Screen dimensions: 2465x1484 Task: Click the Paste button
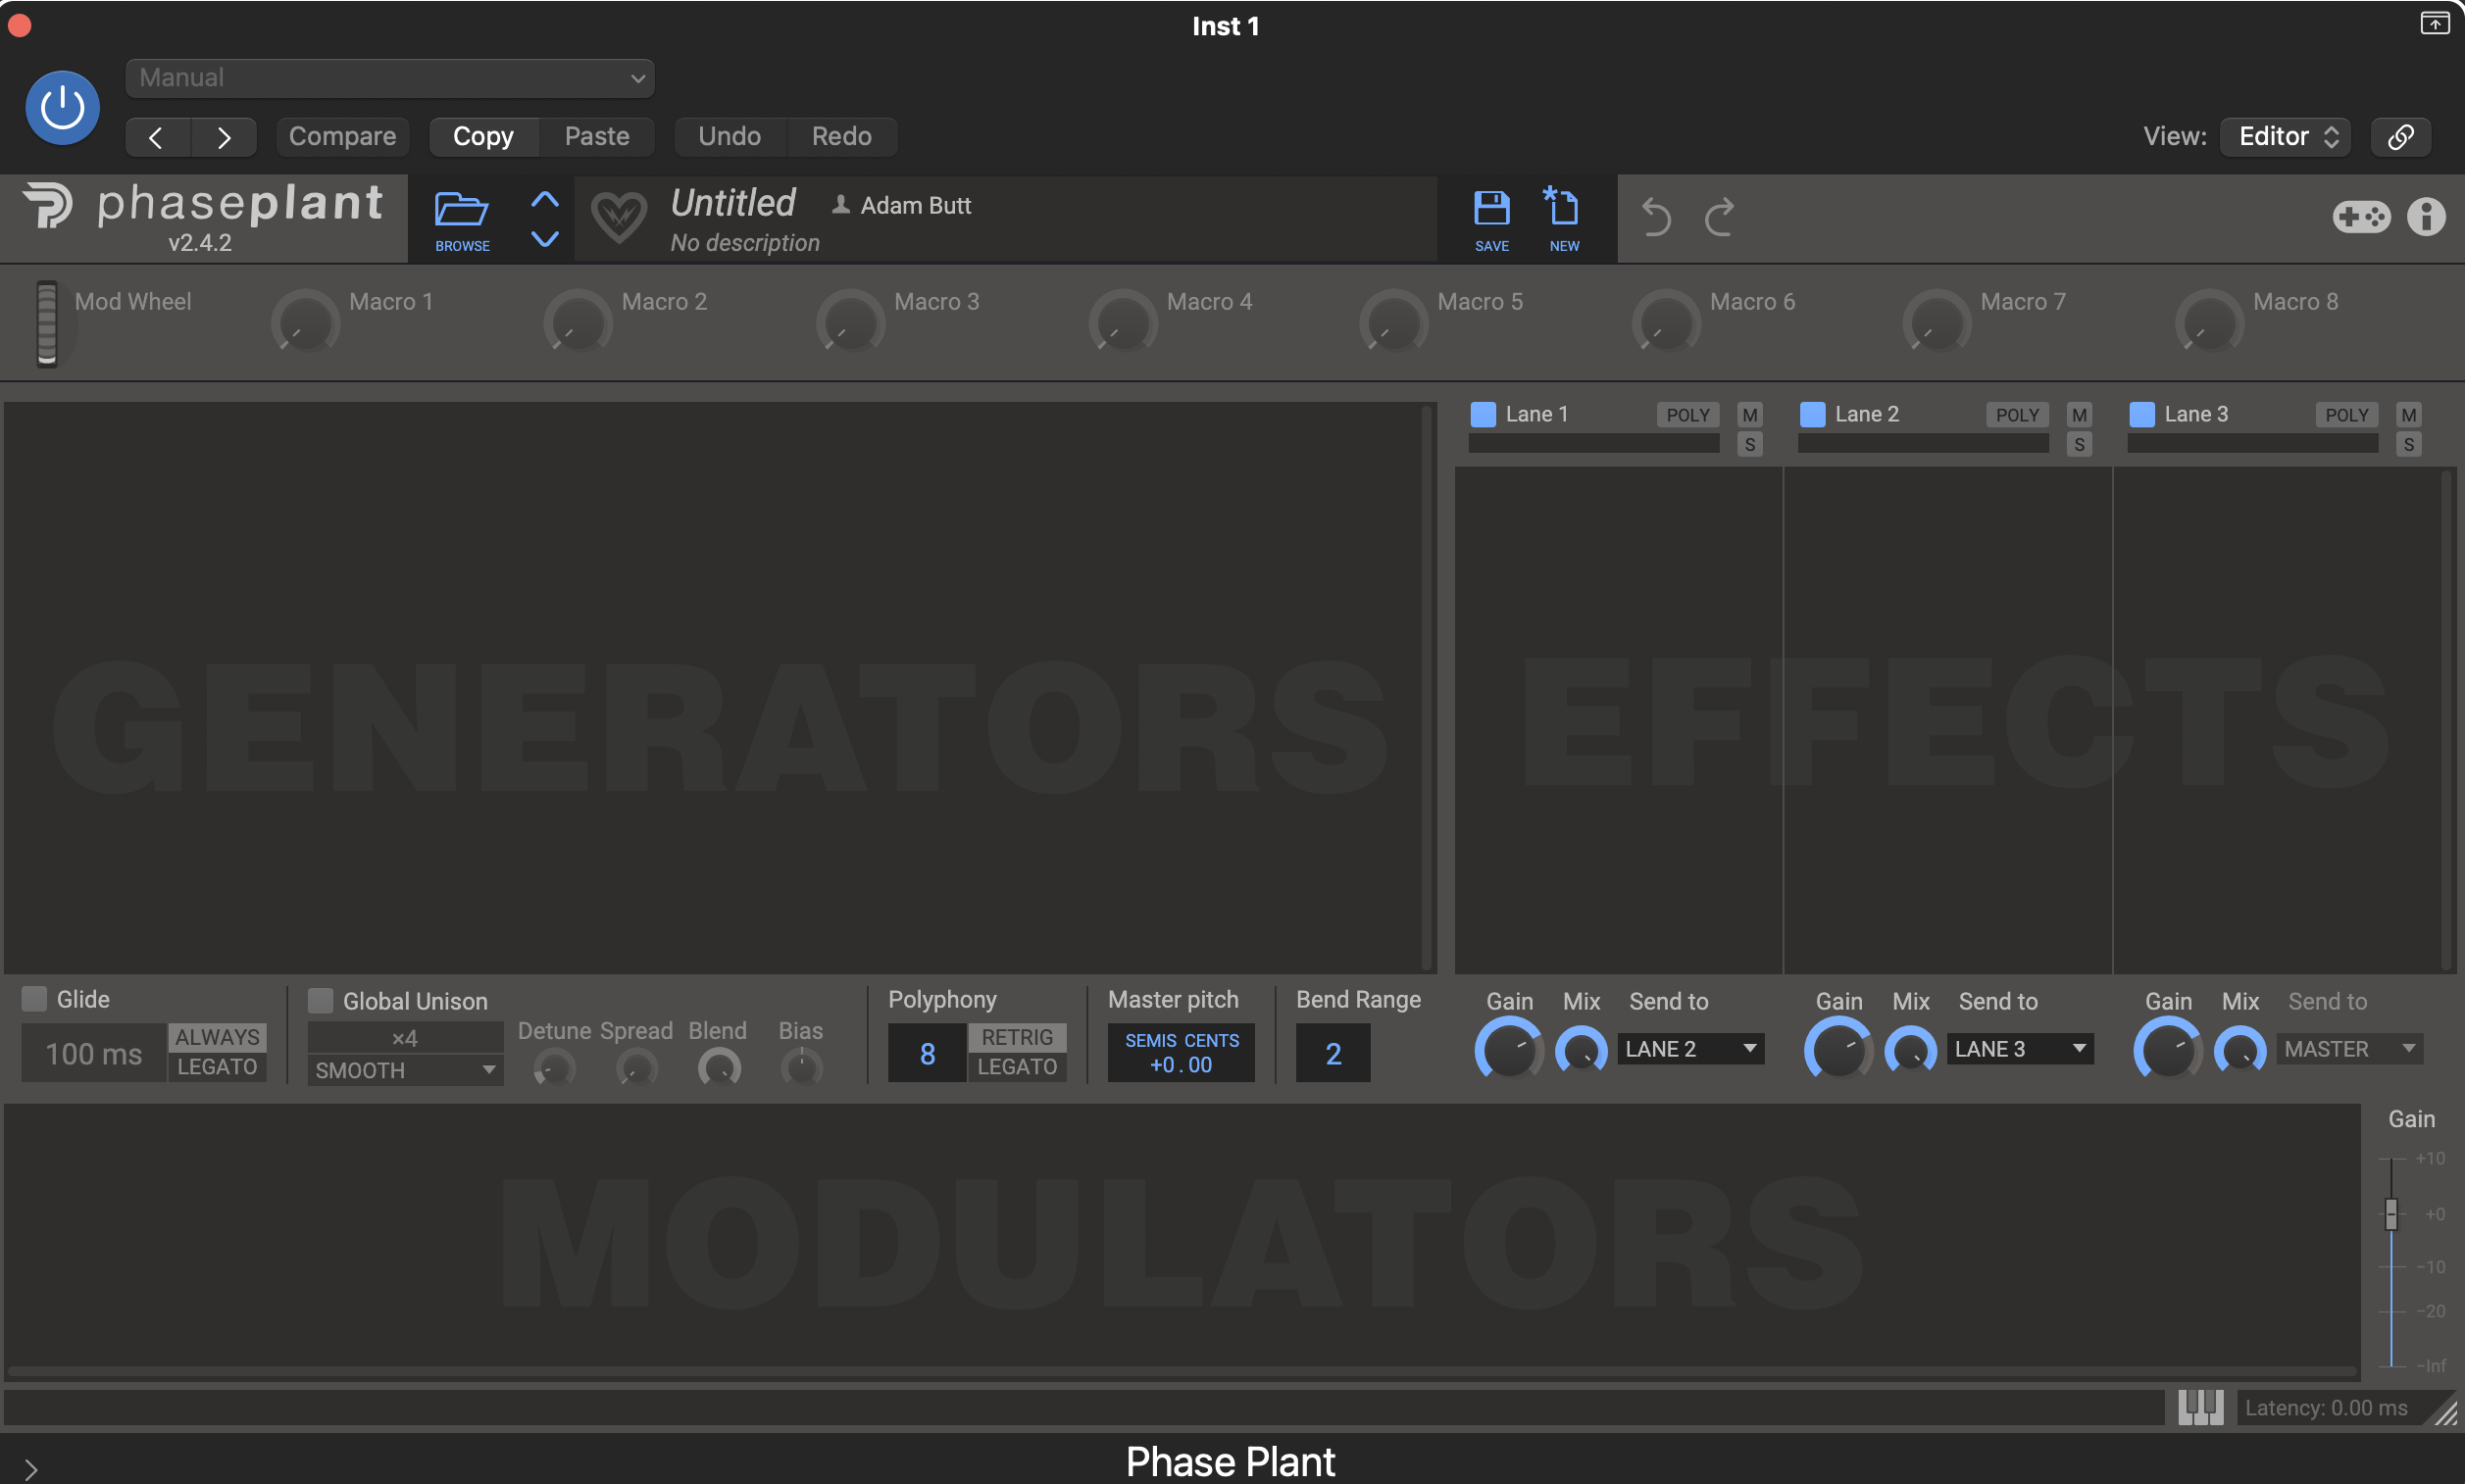click(x=597, y=137)
